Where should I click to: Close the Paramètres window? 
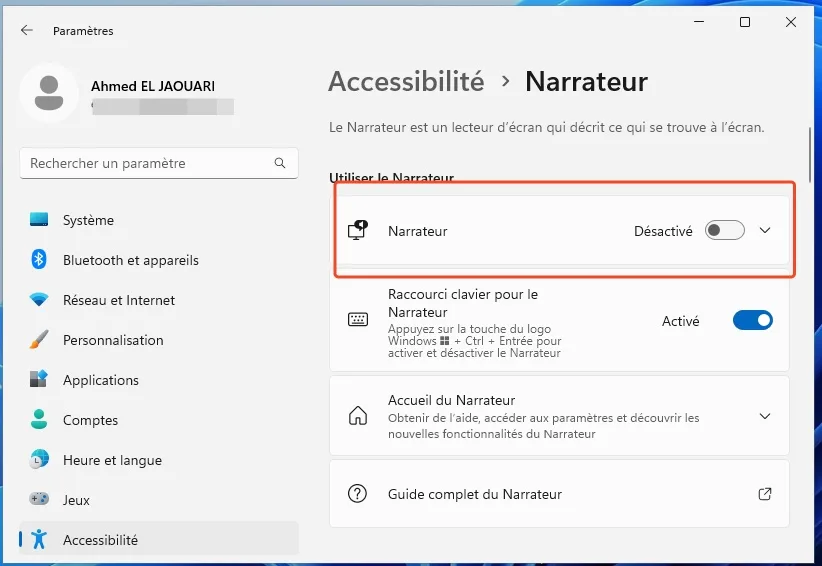[791, 22]
